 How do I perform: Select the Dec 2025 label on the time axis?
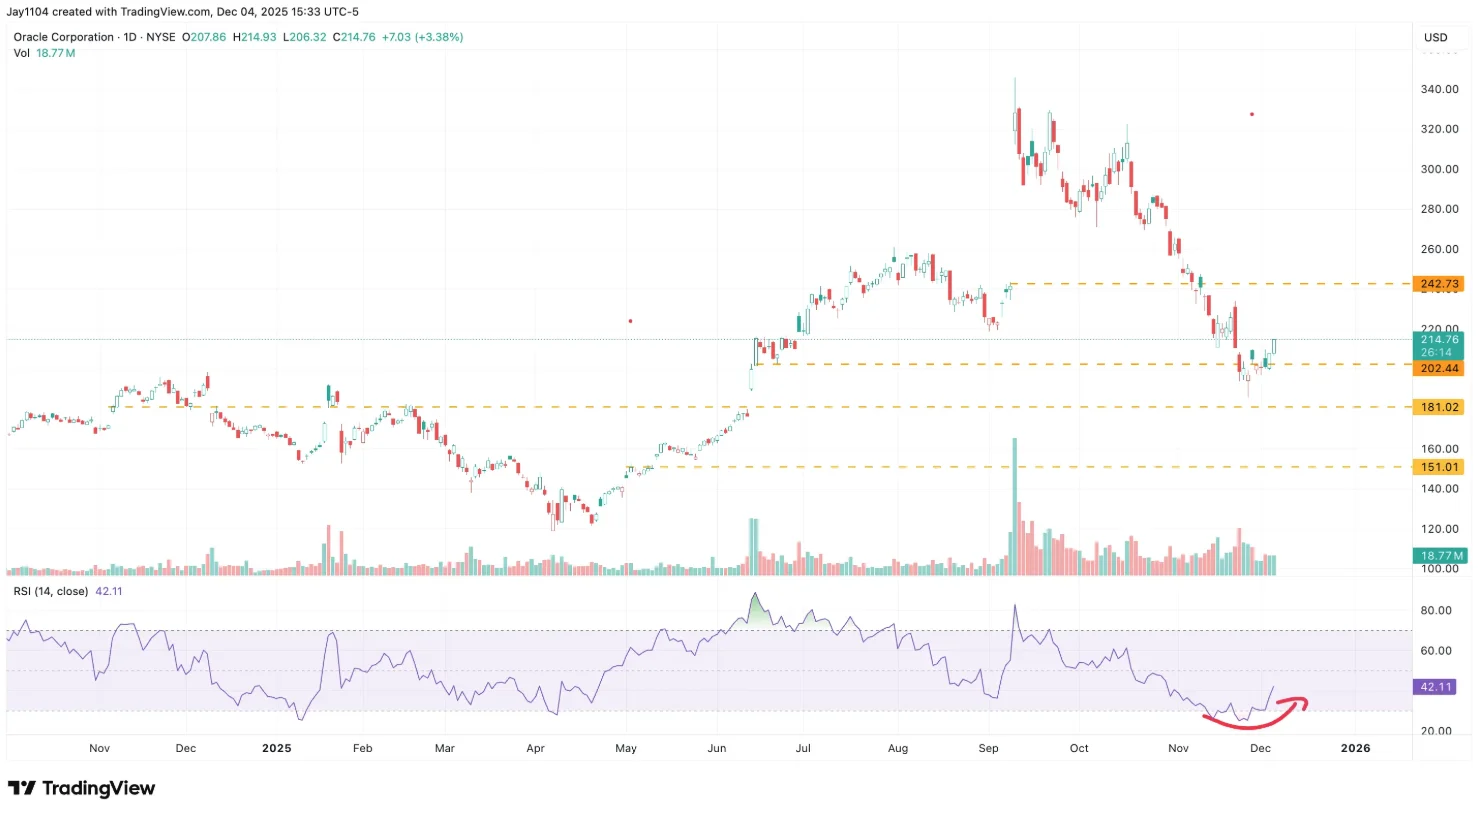pos(1259,747)
